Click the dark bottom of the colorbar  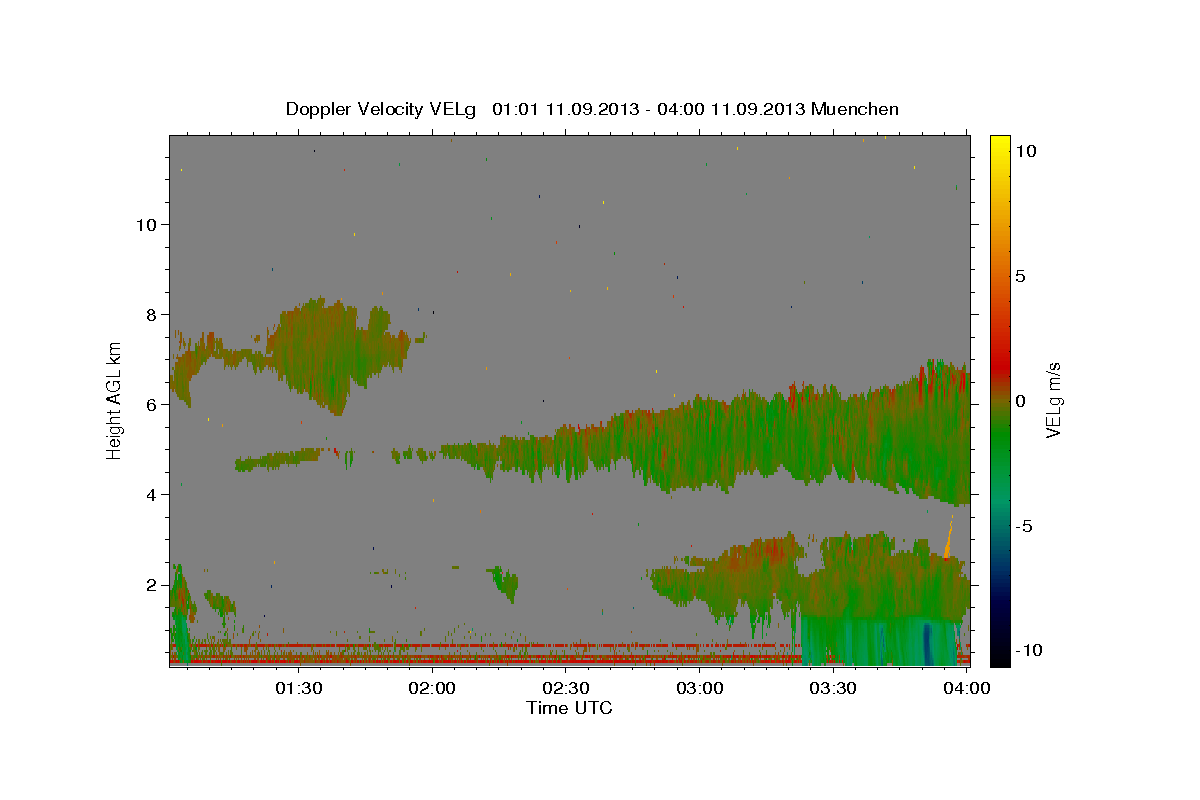point(999,652)
